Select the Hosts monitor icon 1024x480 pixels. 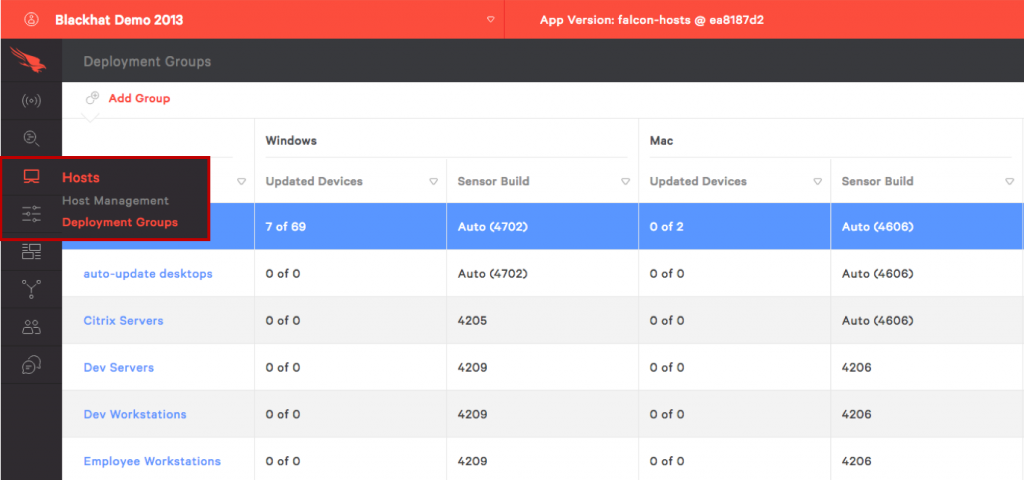coord(31,177)
